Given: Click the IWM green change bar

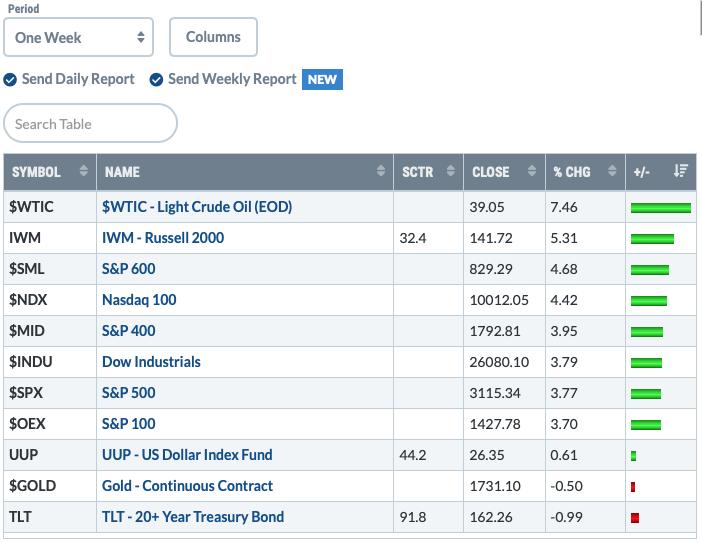Looking at the screenshot, I should (x=652, y=239).
